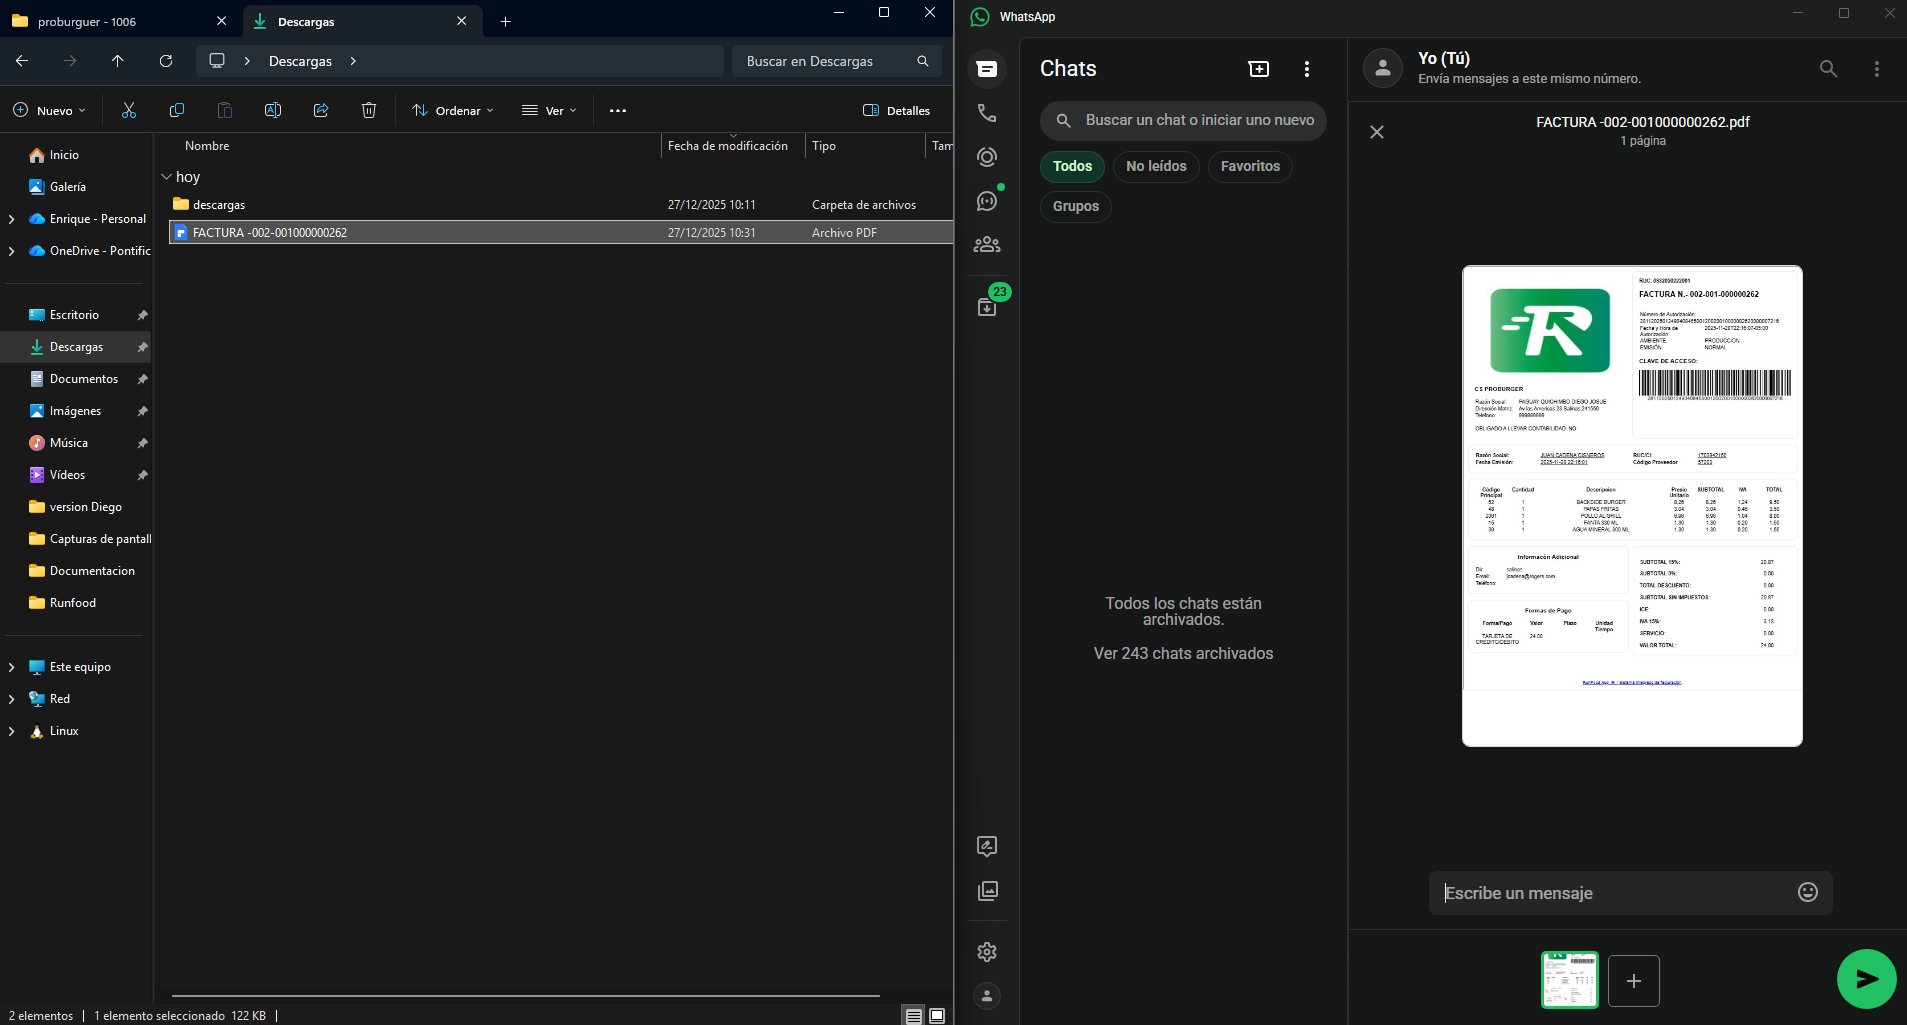Open WhatsApp Channels icon

(x=987, y=201)
